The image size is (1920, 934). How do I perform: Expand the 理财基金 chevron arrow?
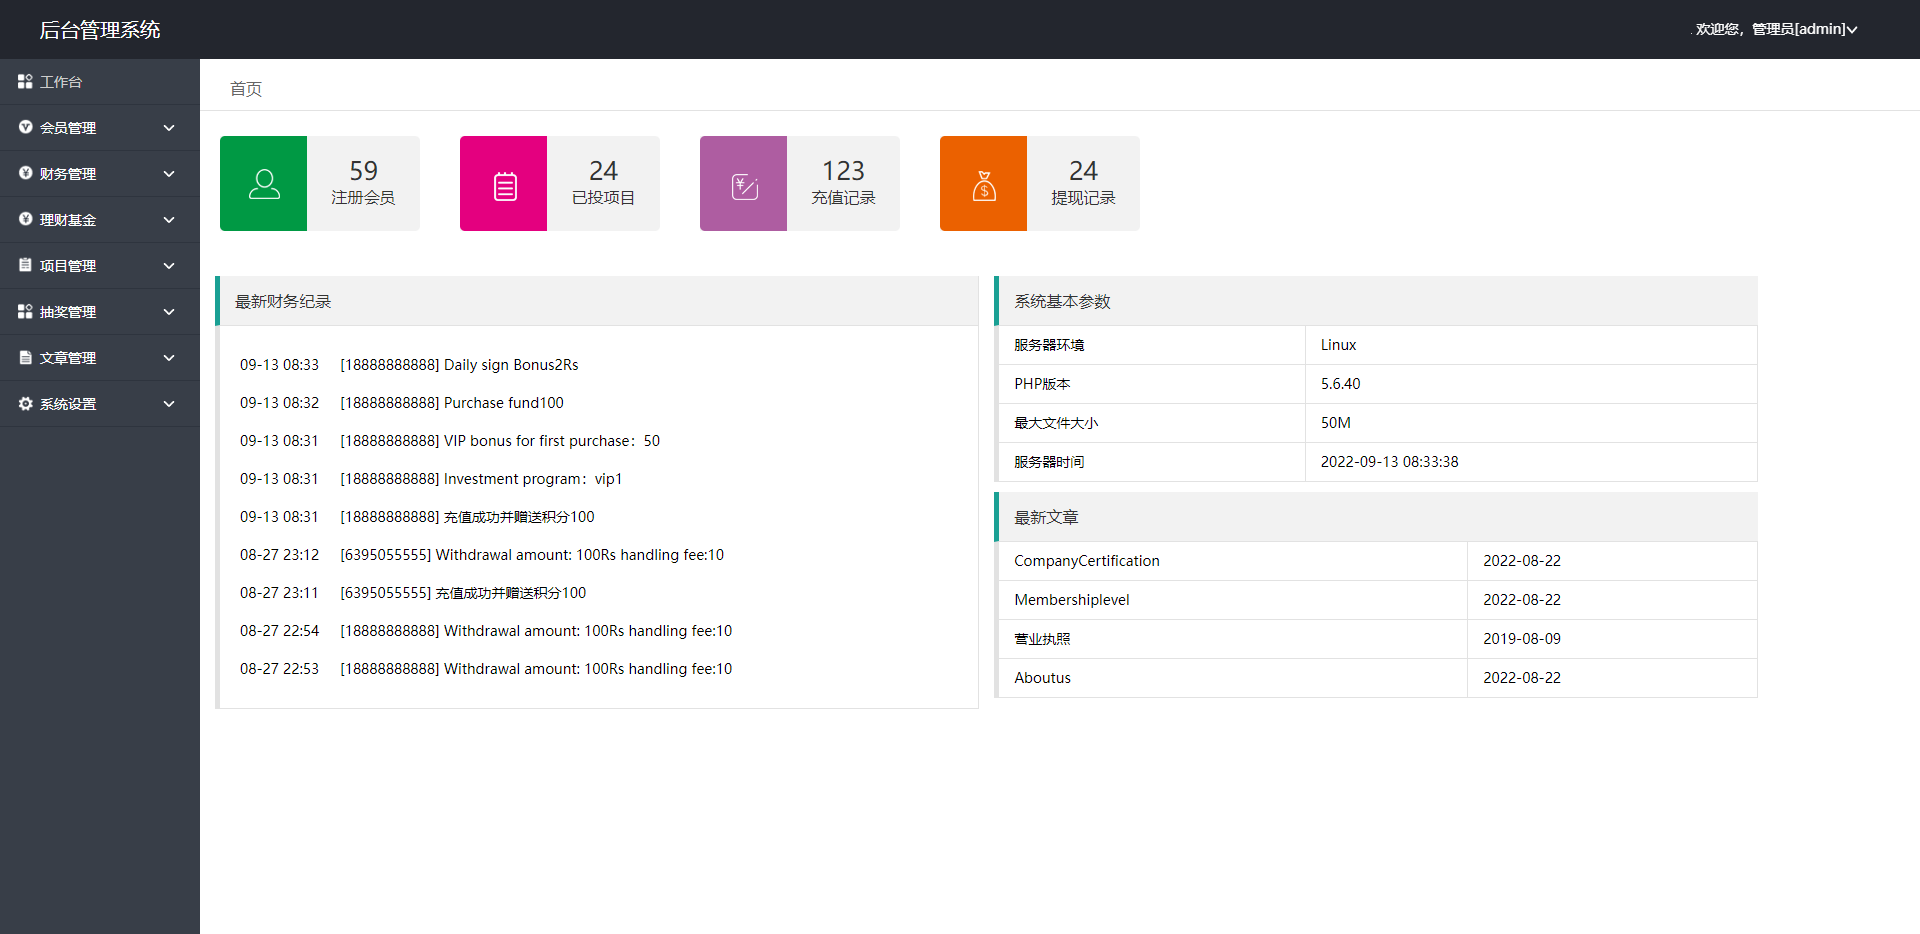169,220
